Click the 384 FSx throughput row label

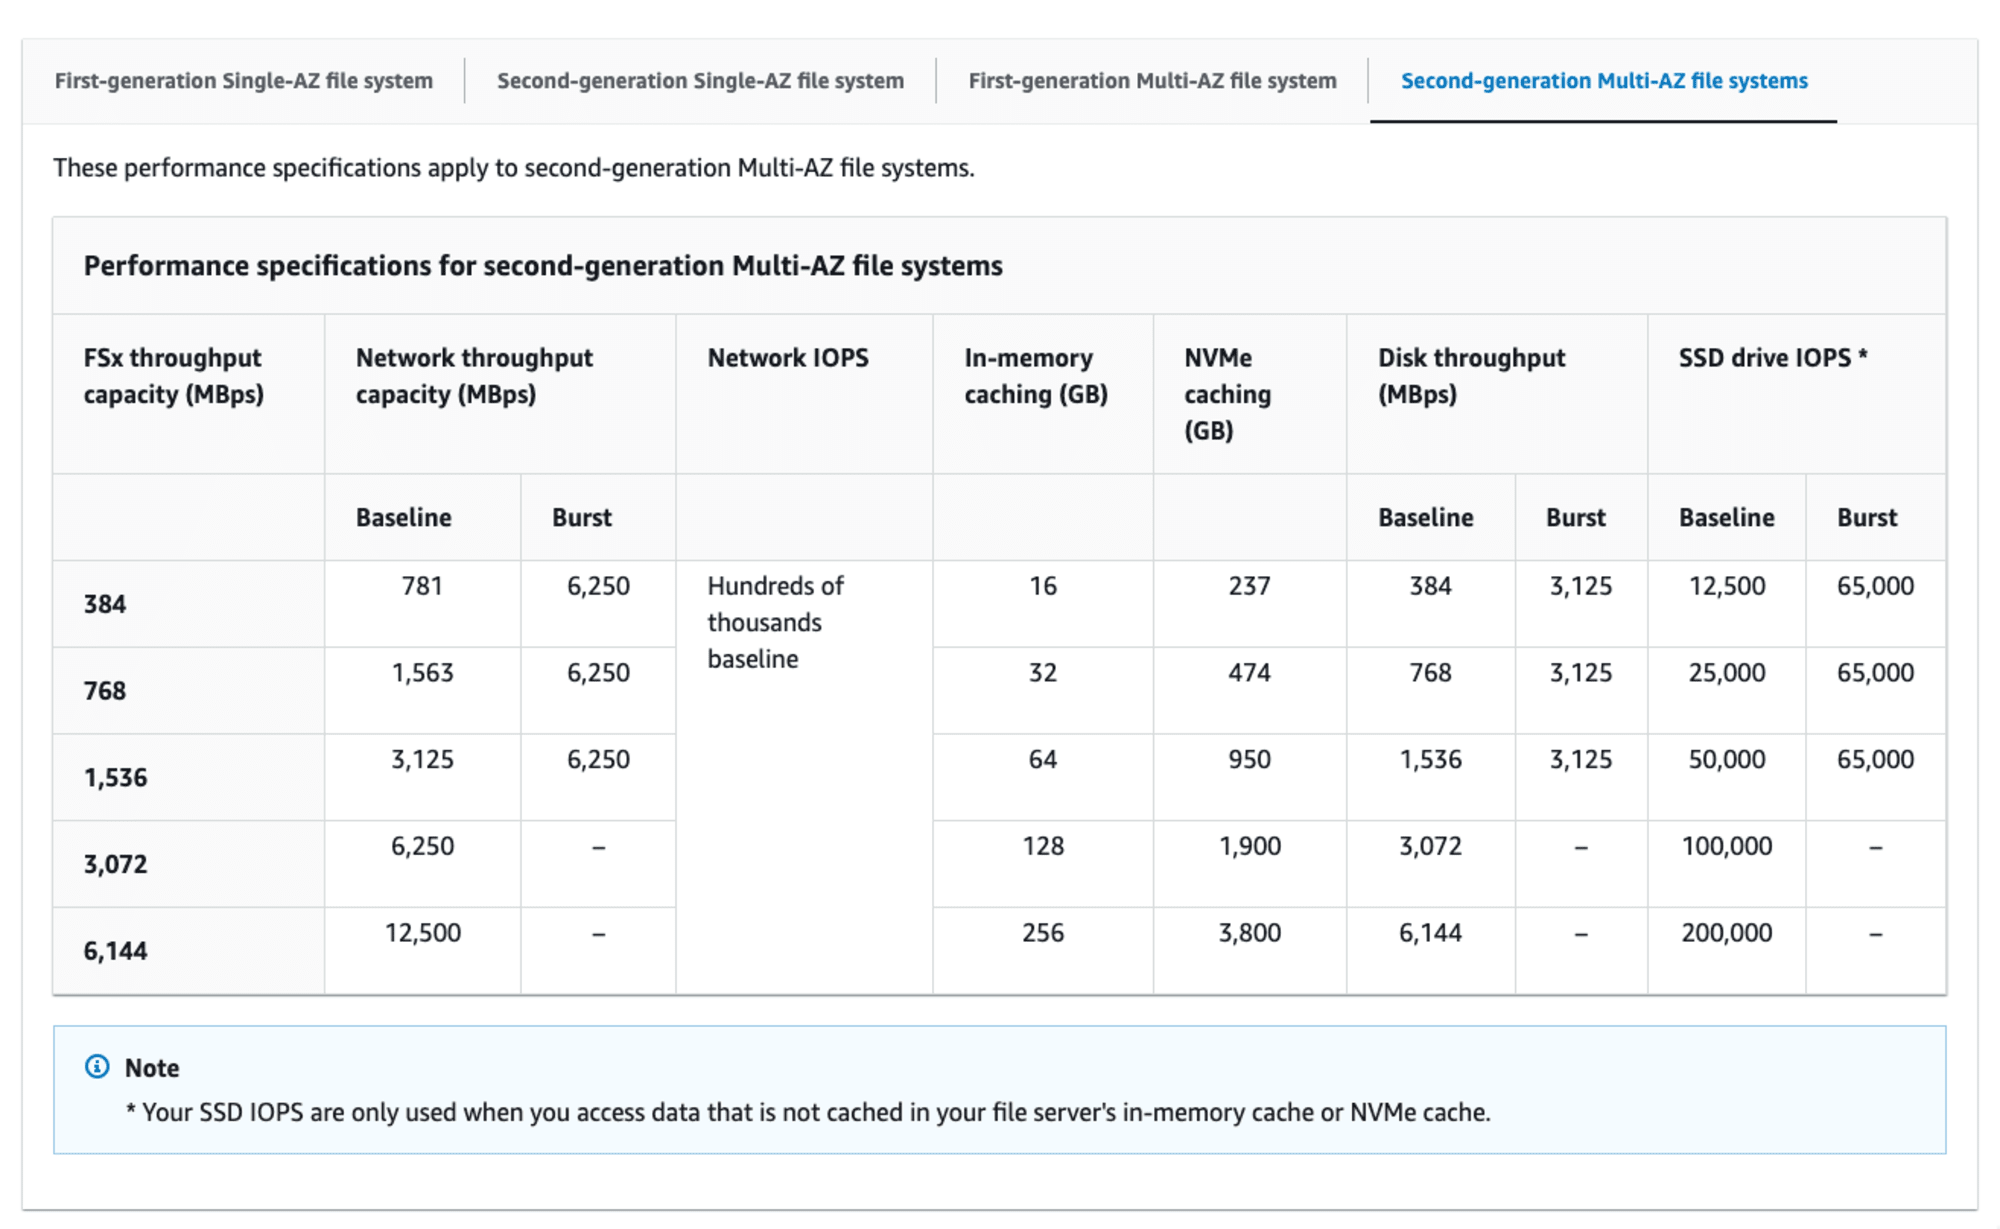(x=105, y=604)
